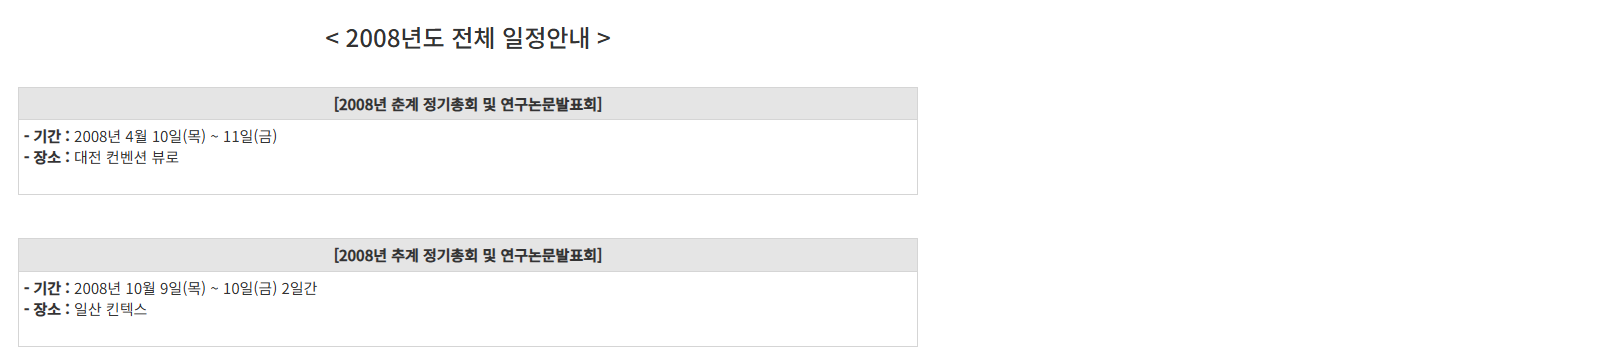The height and width of the screenshot is (362, 1603).
Task: Click the 기간 label in the 춘계 box
Action: click(47, 136)
